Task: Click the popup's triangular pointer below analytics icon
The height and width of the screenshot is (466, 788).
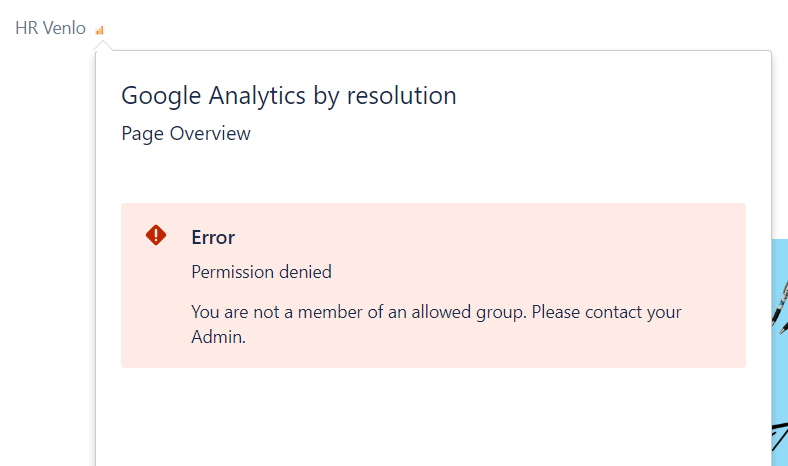Action: point(103,46)
